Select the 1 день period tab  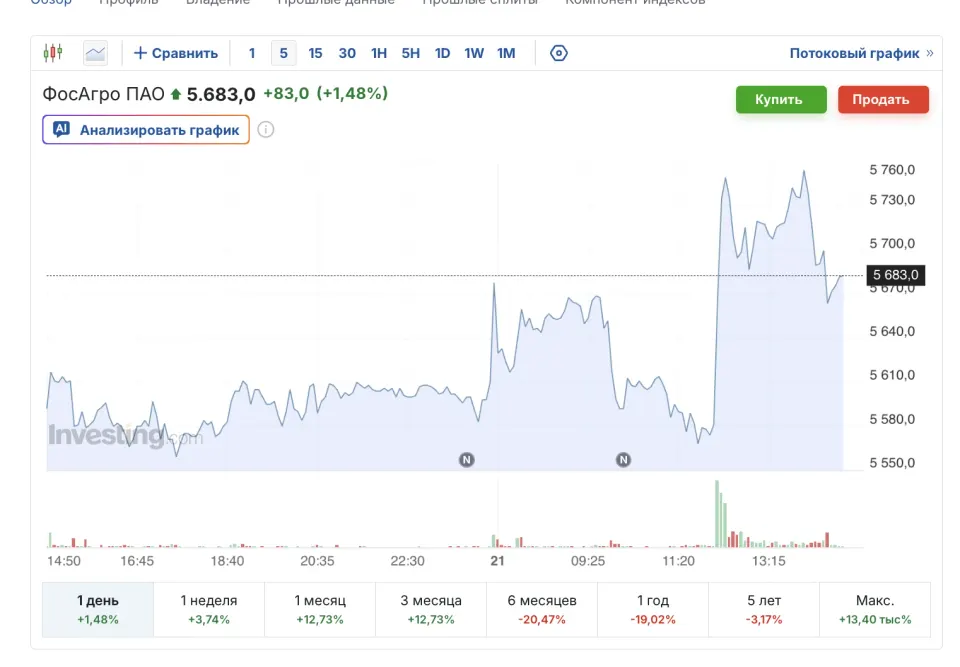point(98,609)
